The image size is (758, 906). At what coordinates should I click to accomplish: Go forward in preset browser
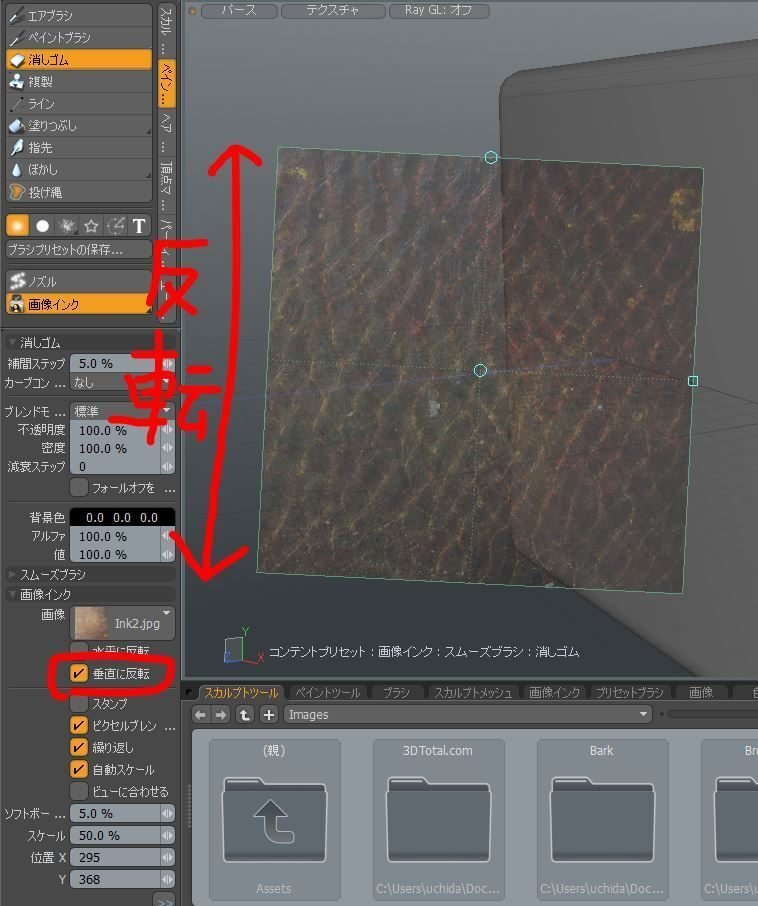click(x=221, y=715)
